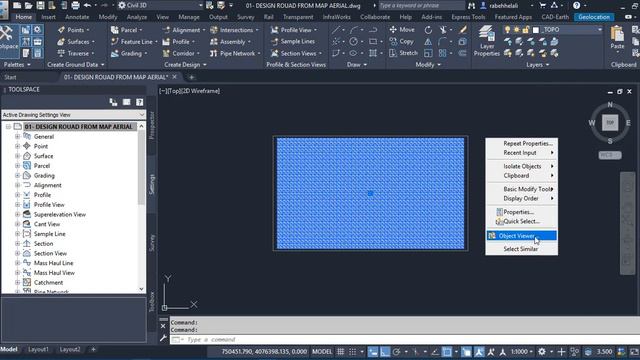Screen dimensions: 640x360
Task: Click the Sample Lines tool
Action: pyautogui.click(x=293, y=42)
